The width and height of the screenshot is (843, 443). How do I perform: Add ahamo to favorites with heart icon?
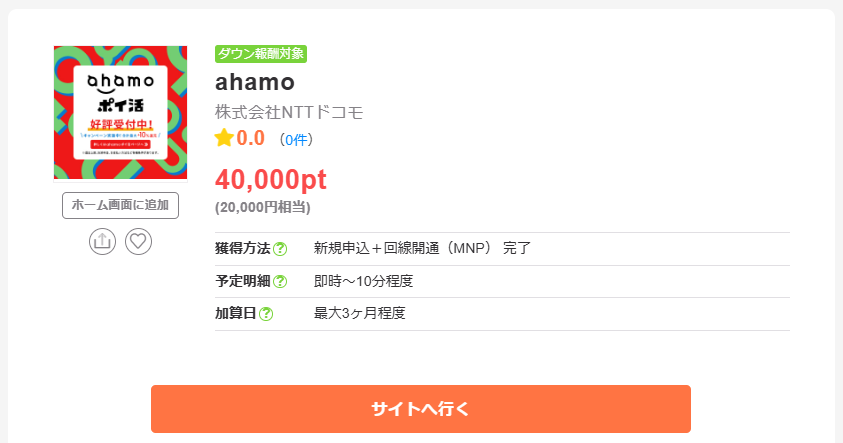tap(138, 241)
